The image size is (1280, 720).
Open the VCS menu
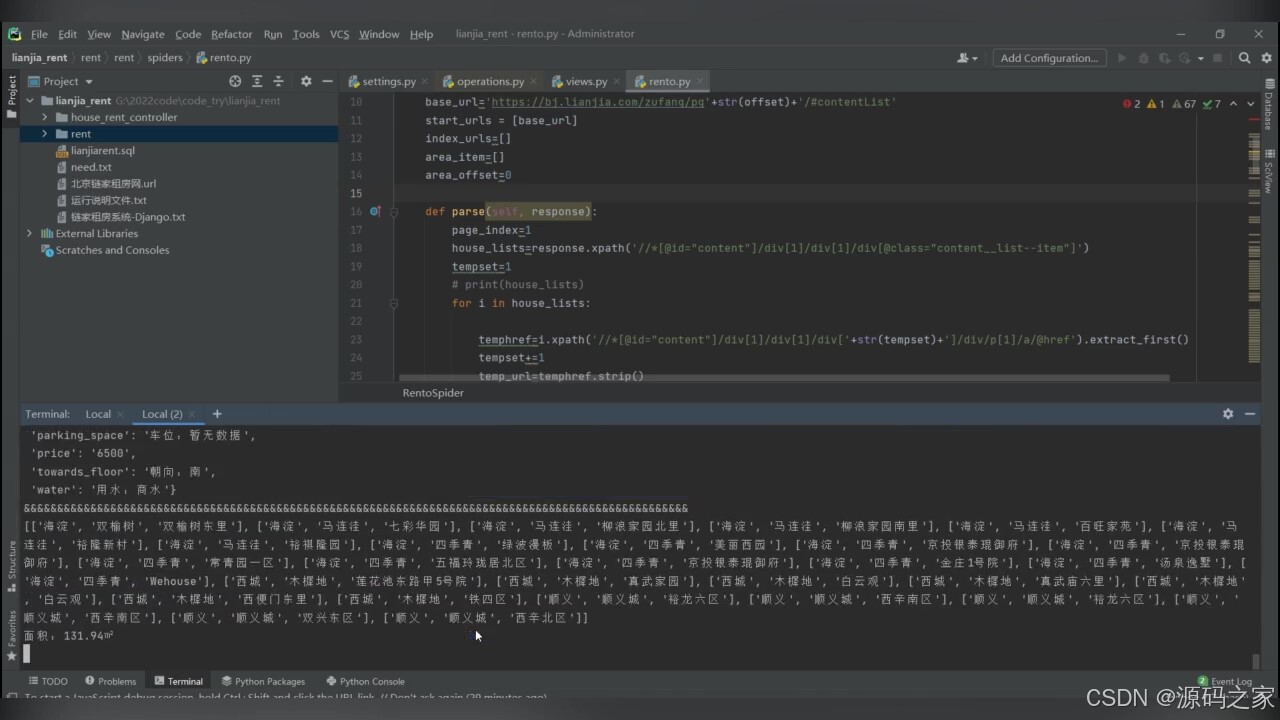[x=339, y=34]
